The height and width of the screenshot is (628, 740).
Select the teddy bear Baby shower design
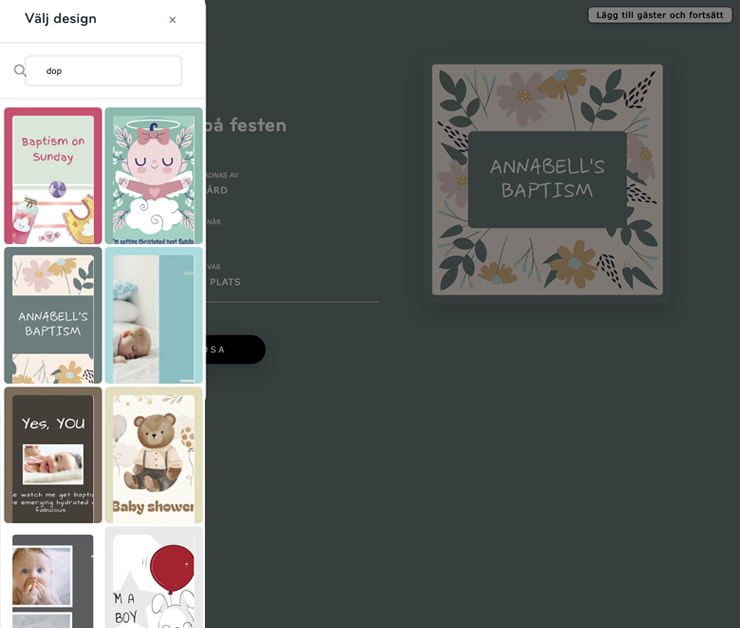click(154, 455)
